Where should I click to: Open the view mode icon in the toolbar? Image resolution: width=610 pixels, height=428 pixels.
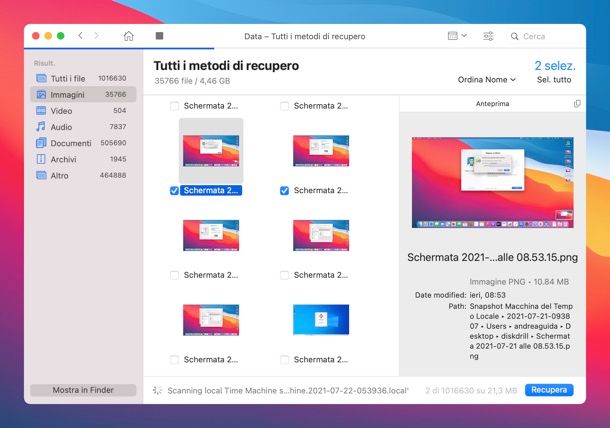point(452,36)
